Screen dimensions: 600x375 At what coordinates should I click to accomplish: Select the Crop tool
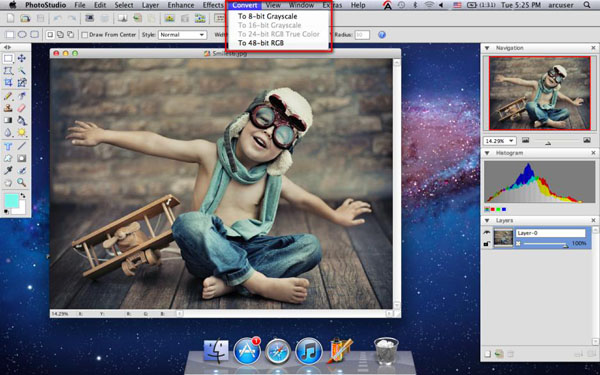coord(8,82)
